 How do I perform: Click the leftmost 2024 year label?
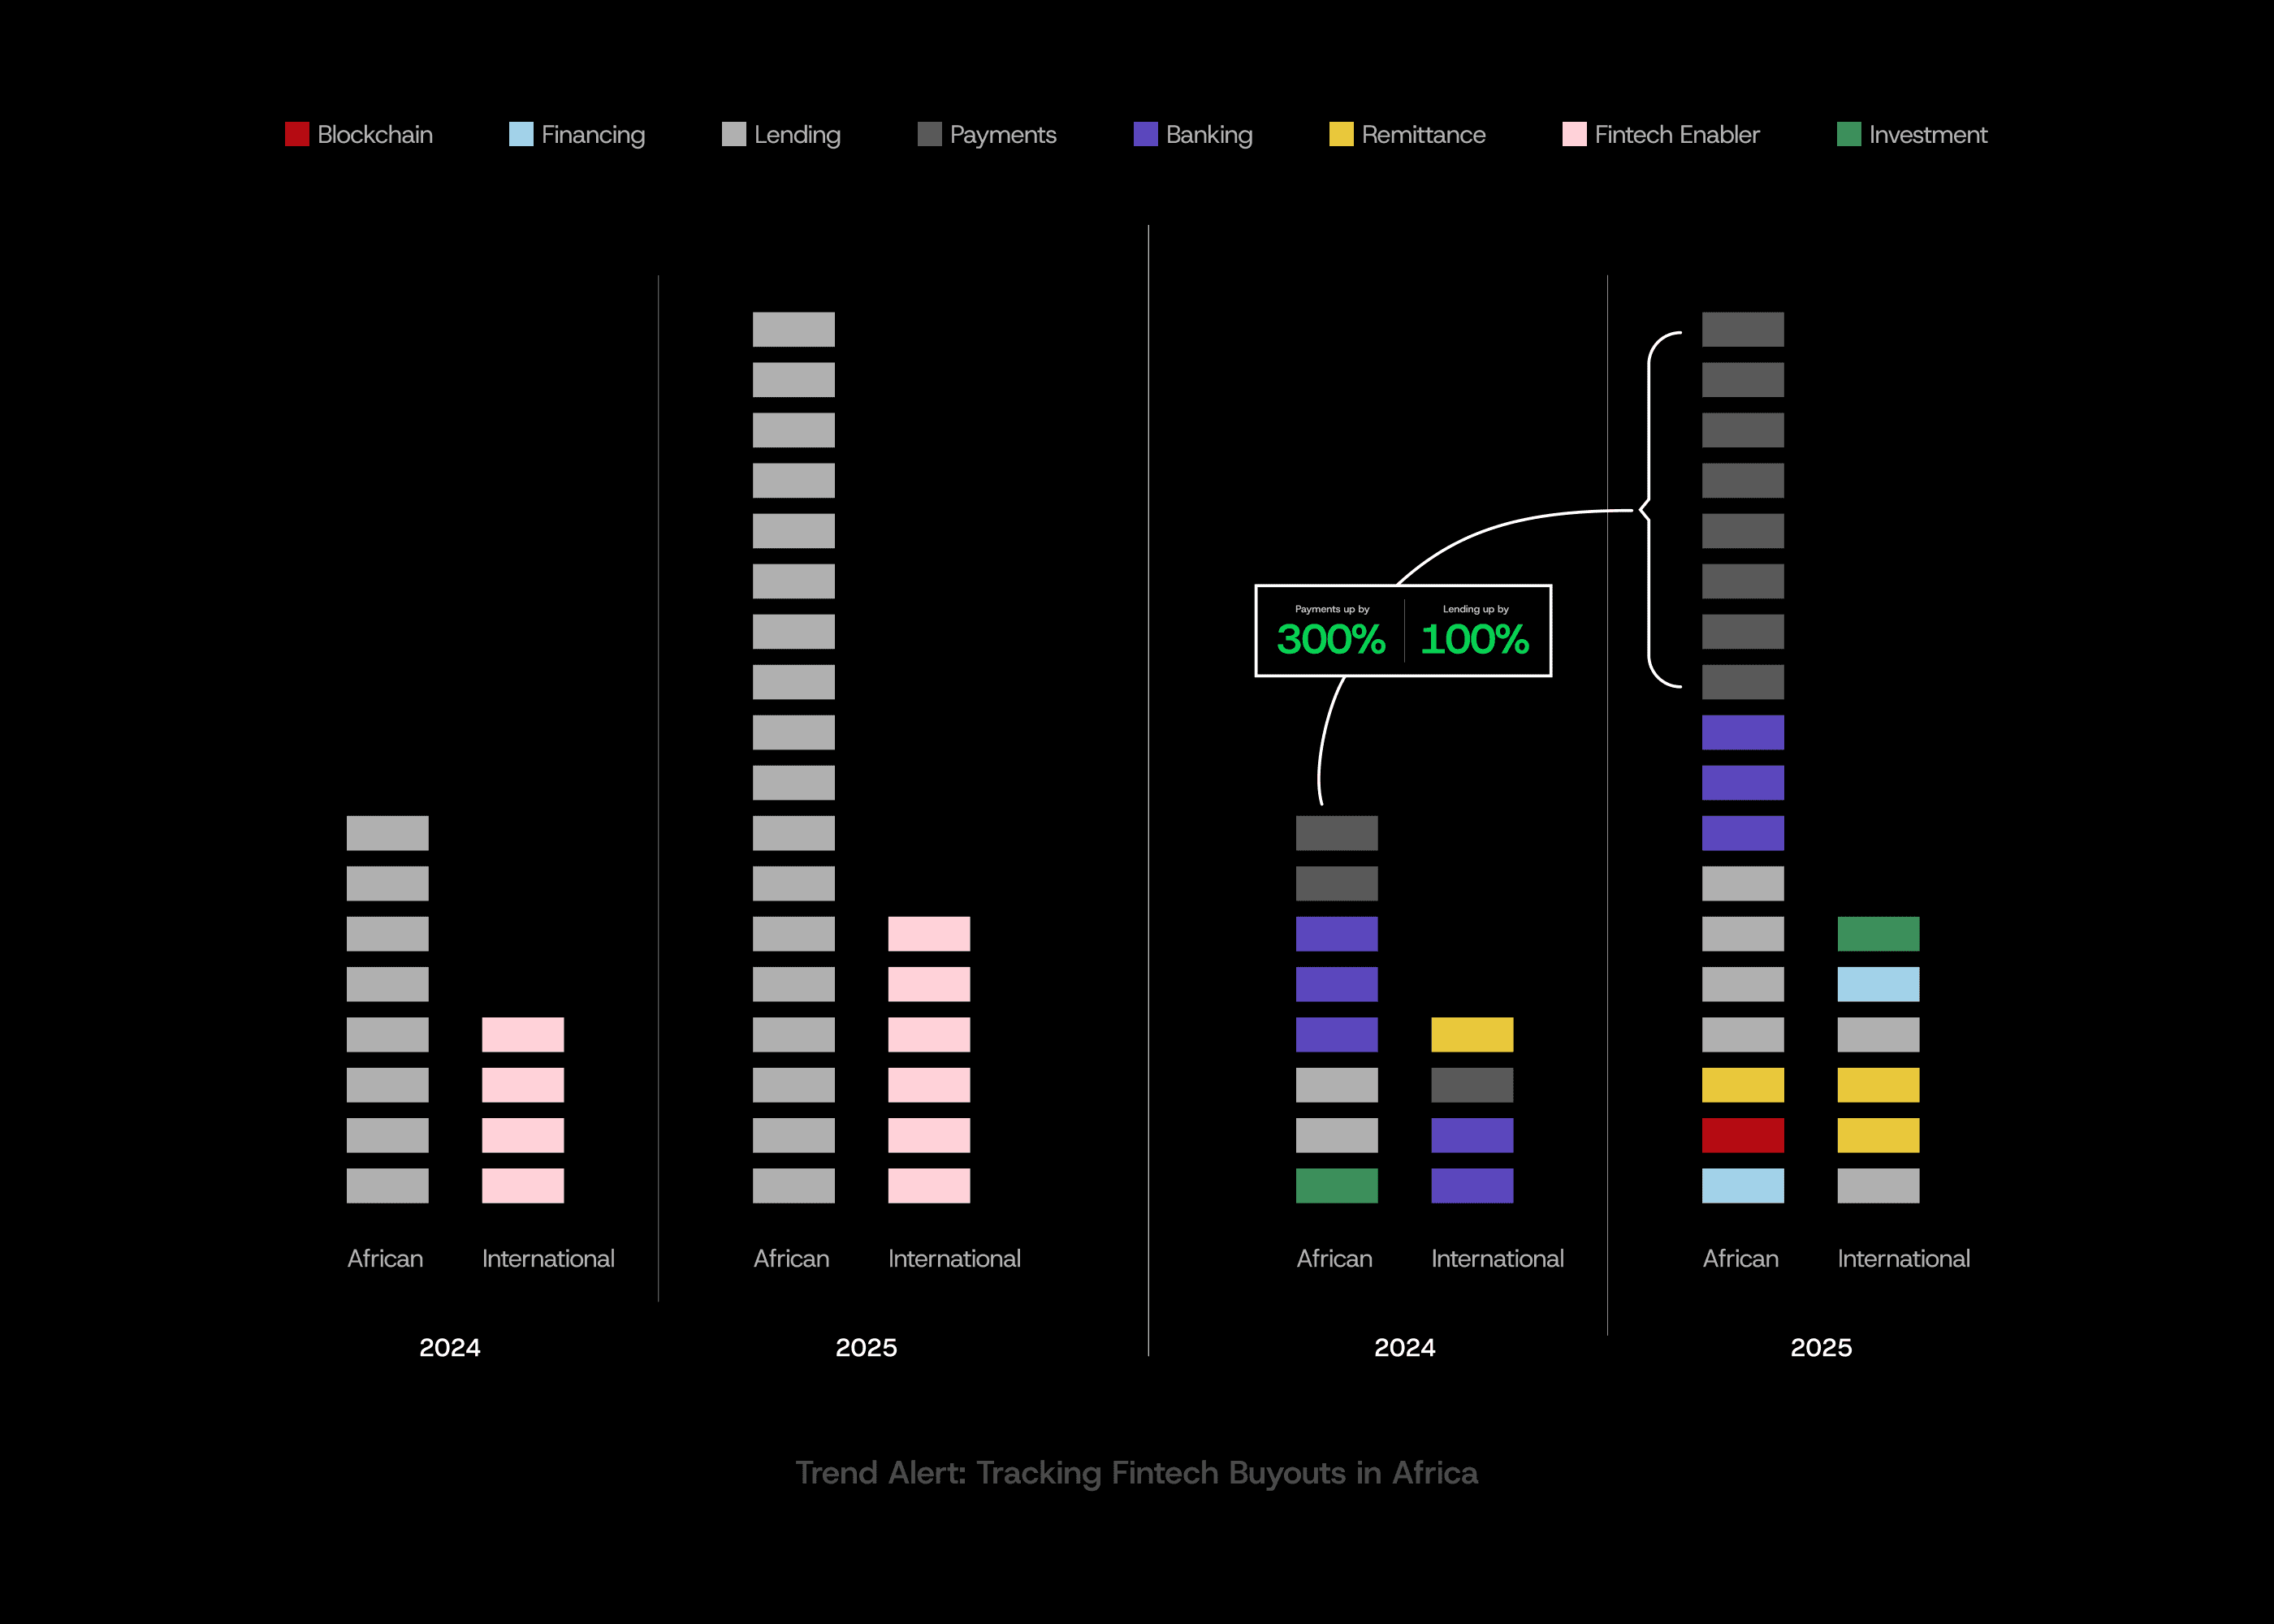click(449, 1347)
